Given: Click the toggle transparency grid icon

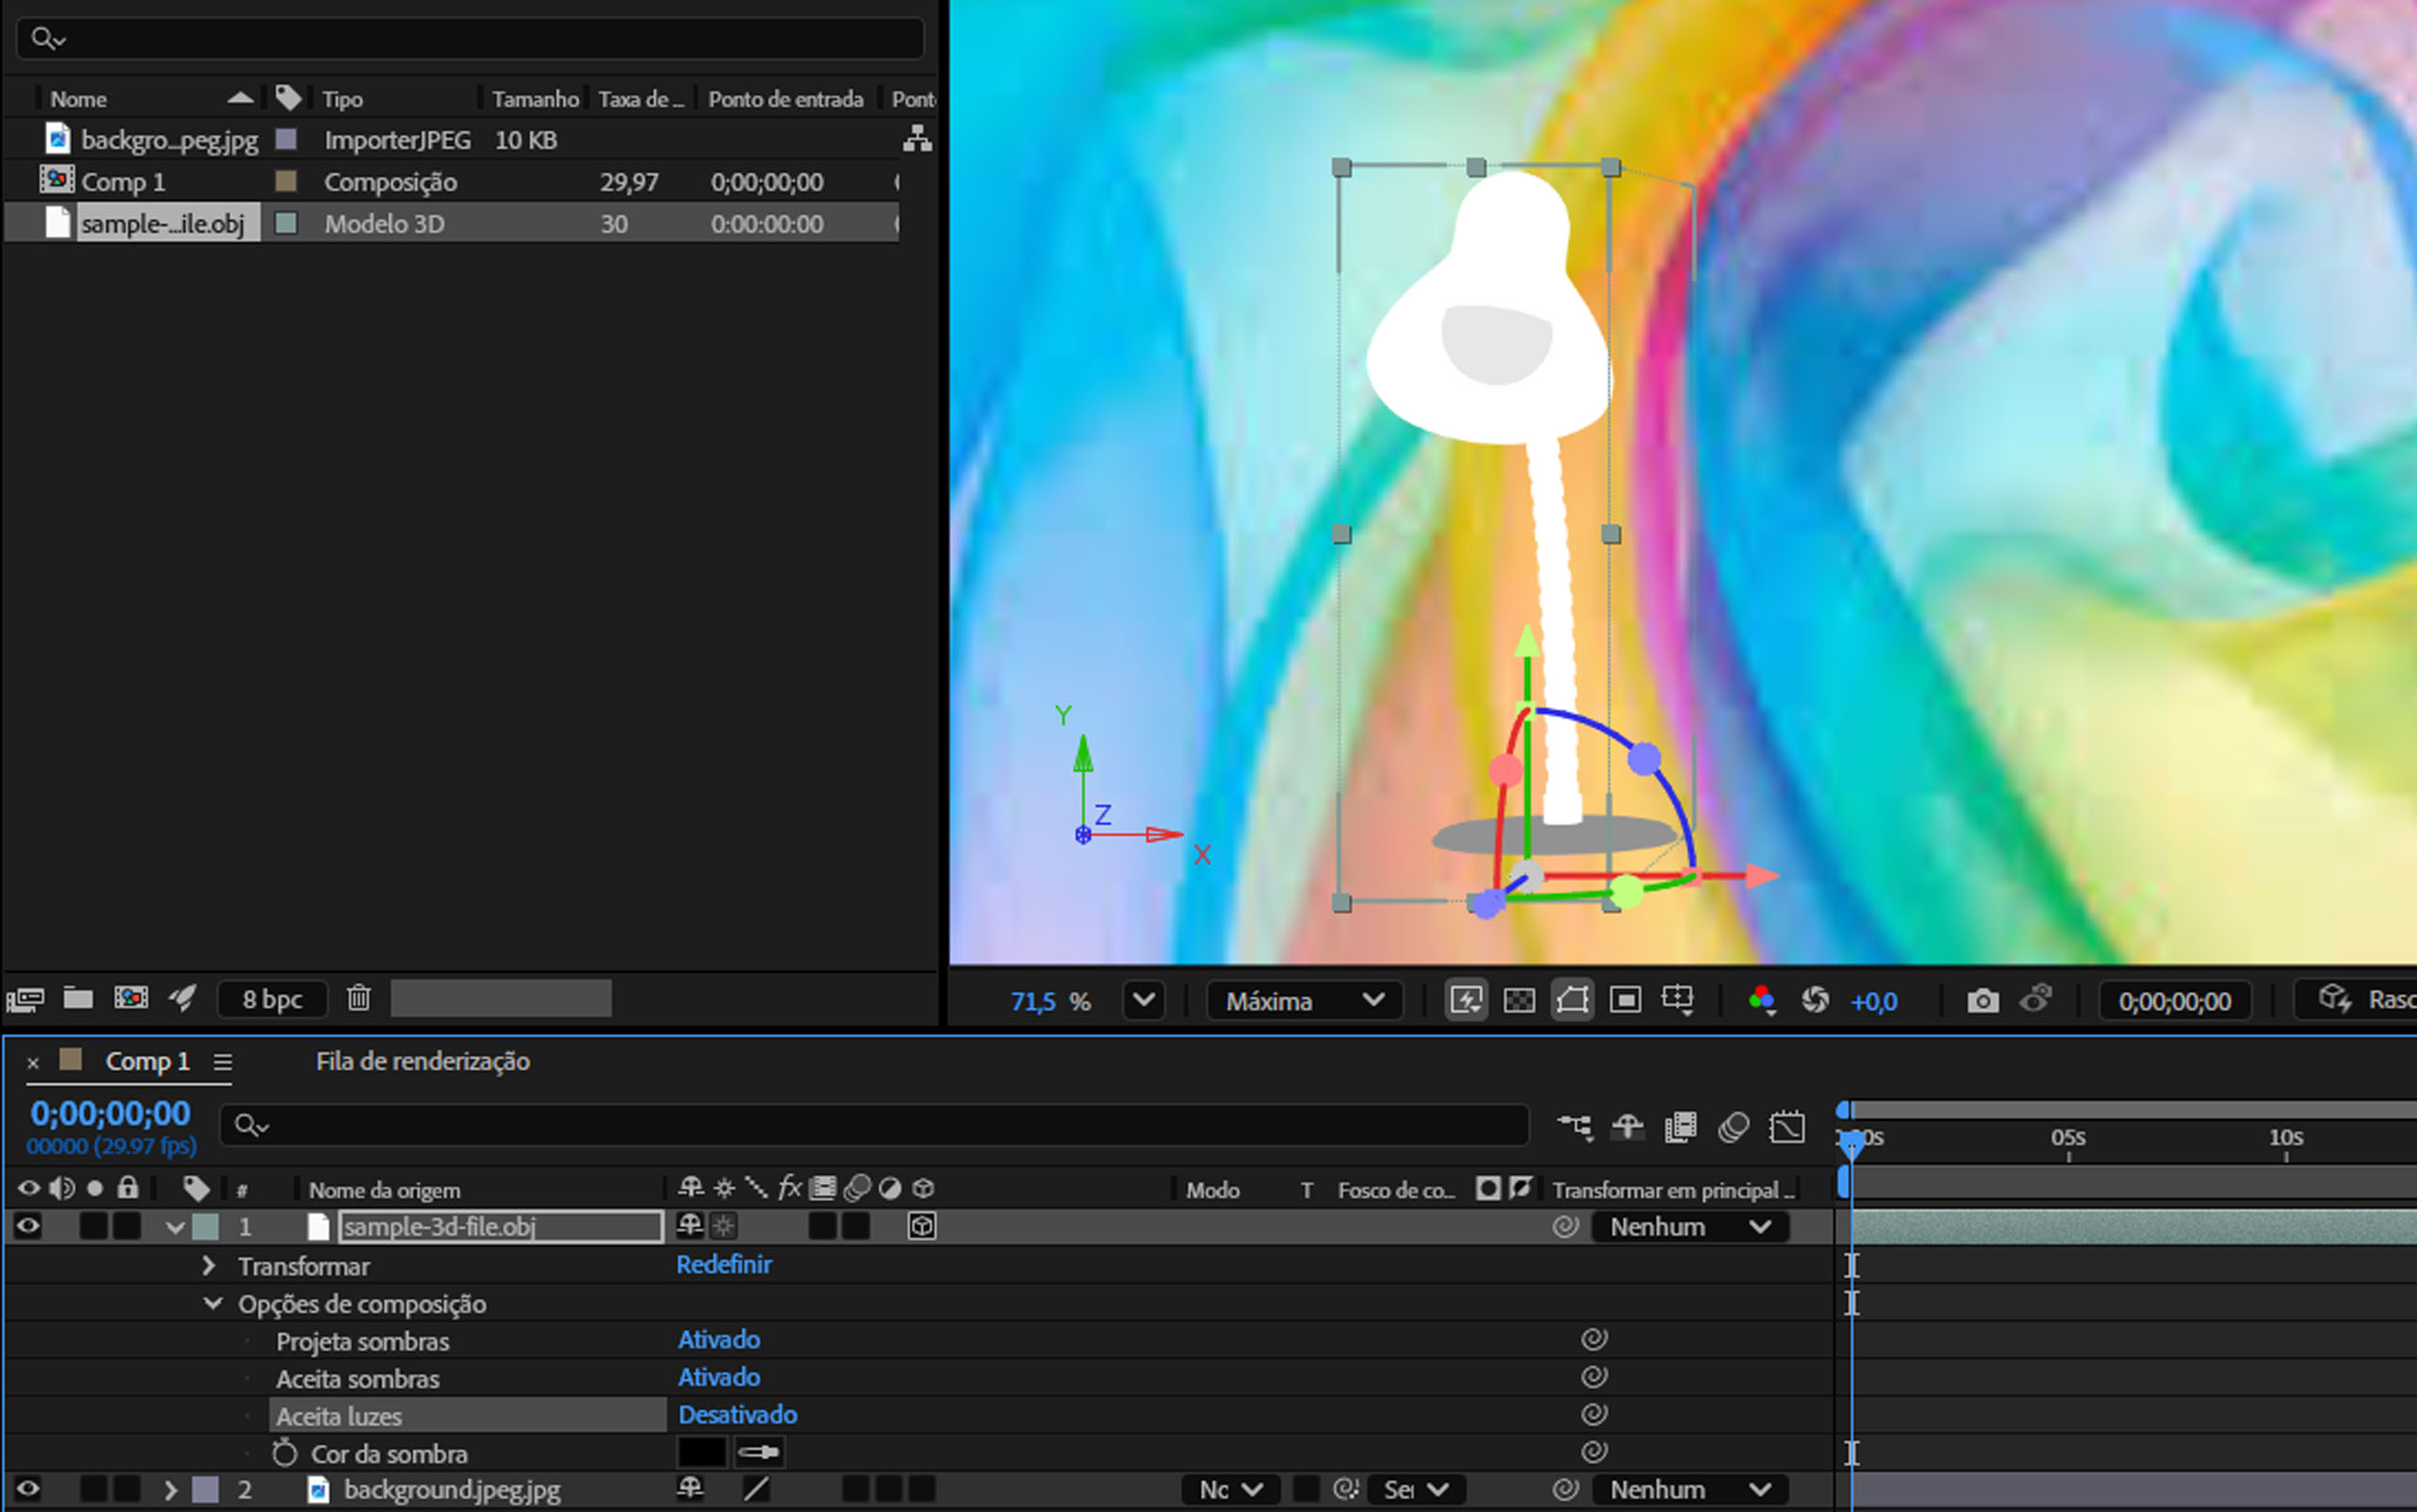Looking at the screenshot, I should point(1521,1000).
